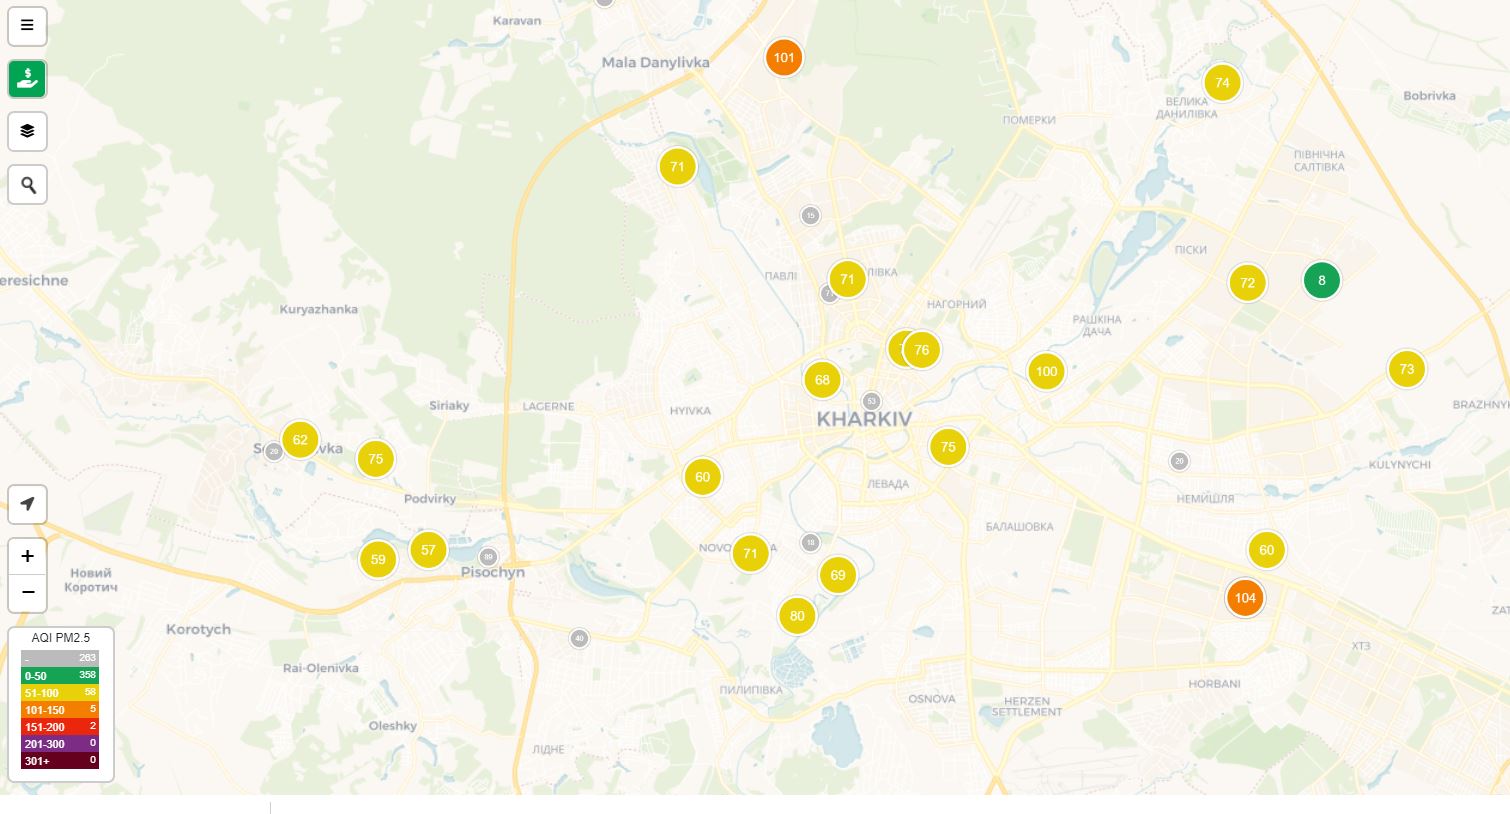The image size is (1510, 814).
Task: Select the yellow 80 AQI marker
Action: coord(797,616)
